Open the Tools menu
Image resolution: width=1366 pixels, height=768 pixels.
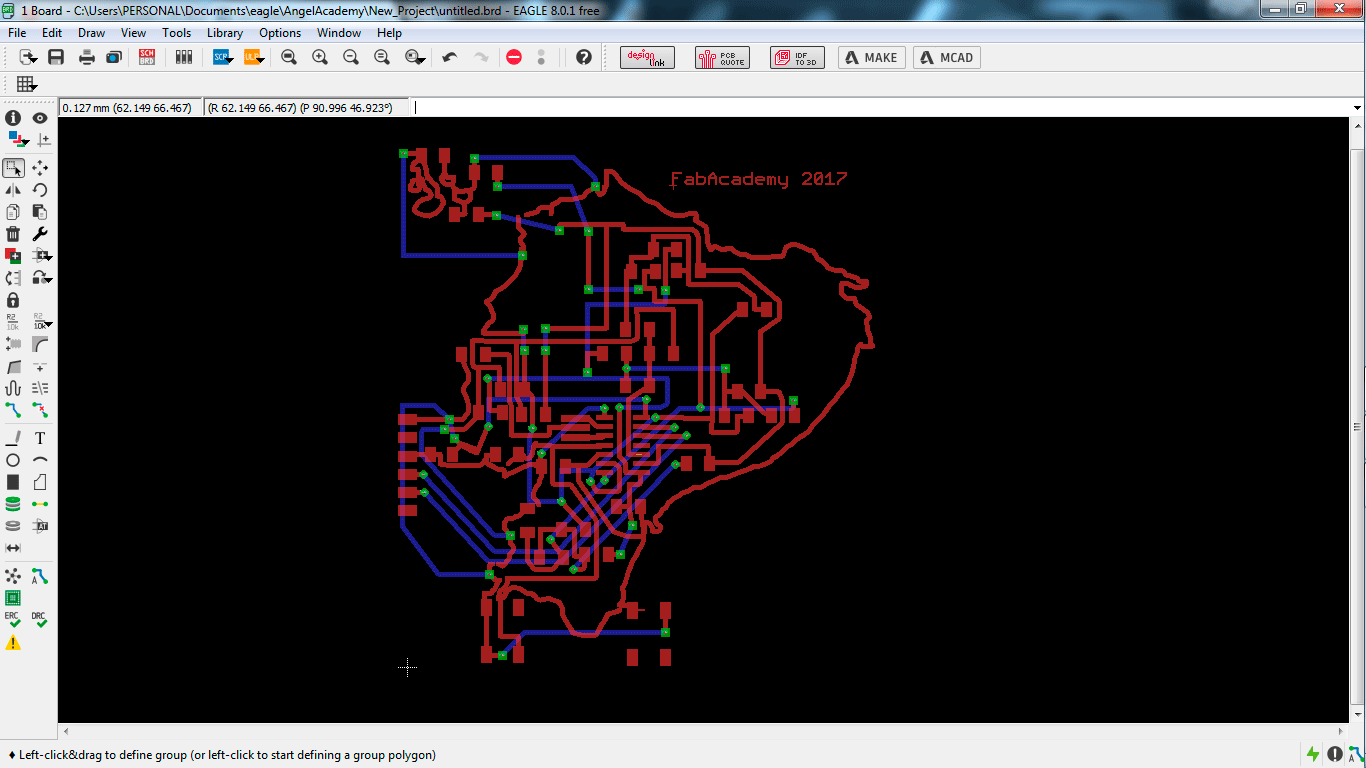click(x=176, y=33)
